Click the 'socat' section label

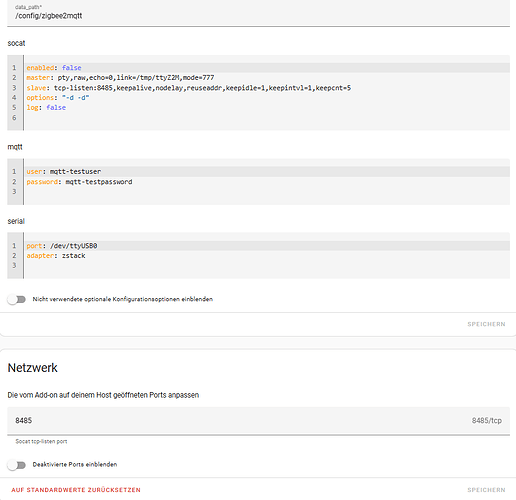point(16,43)
